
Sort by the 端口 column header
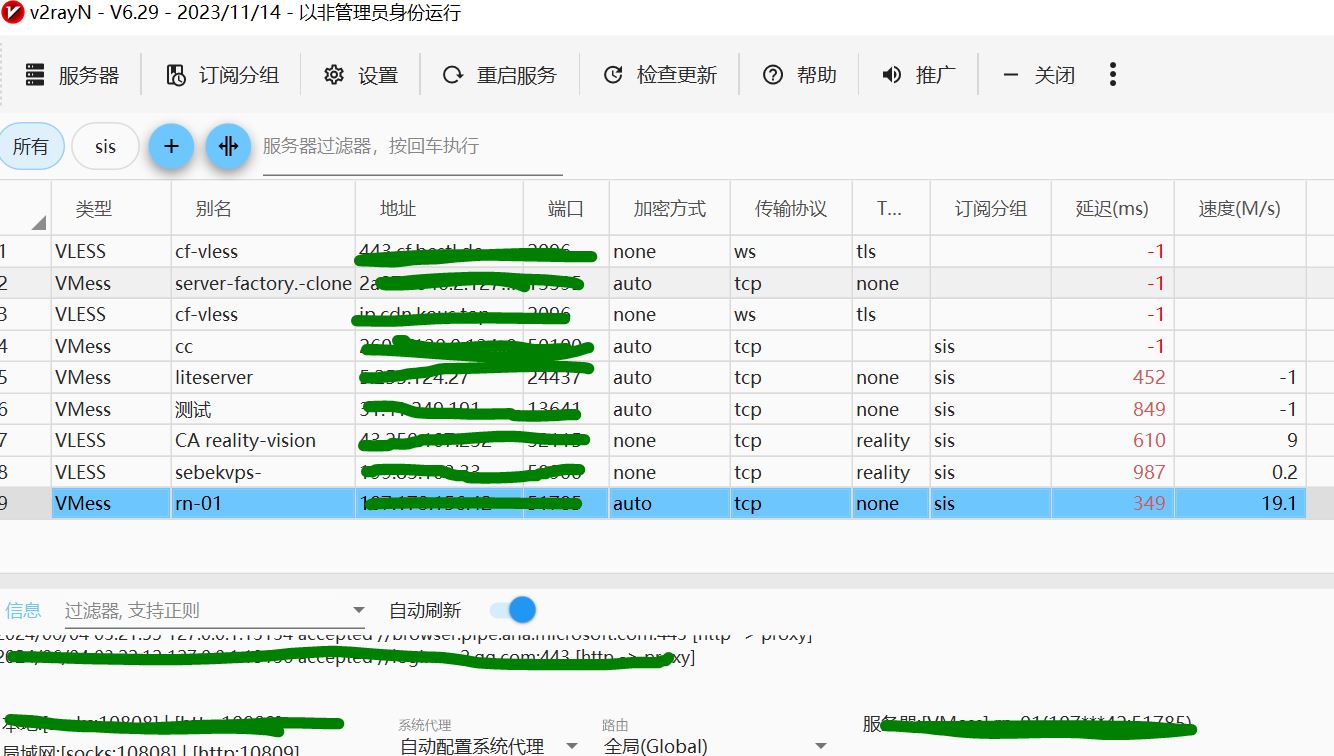(566, 209)
